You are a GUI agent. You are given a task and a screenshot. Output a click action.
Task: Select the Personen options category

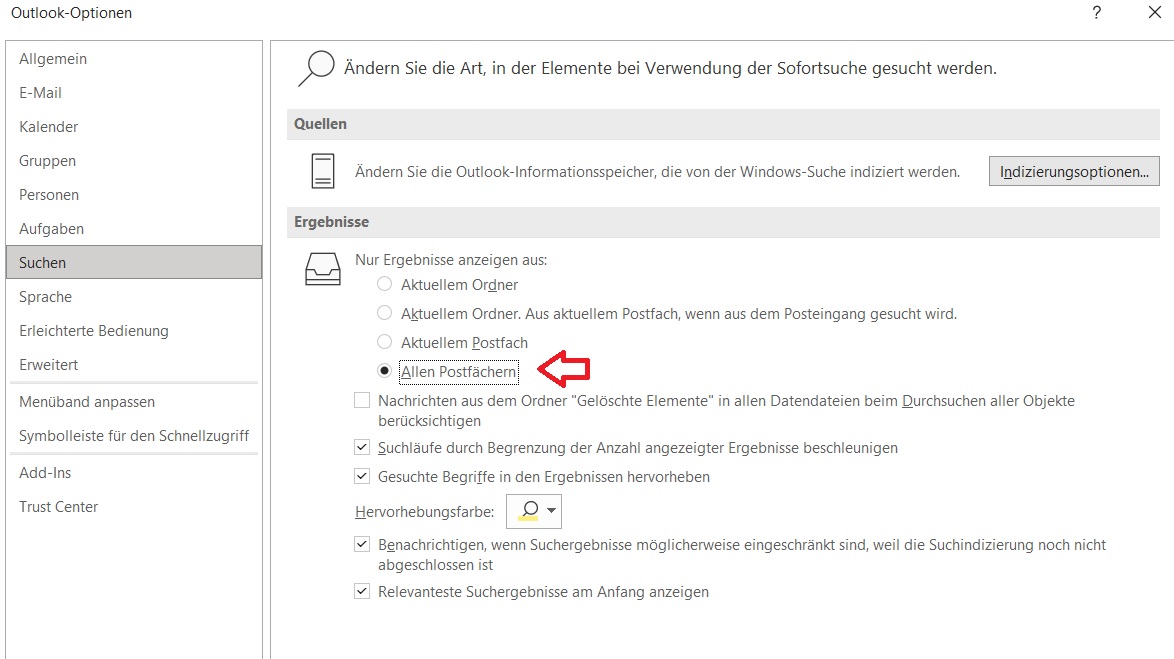click(x=134, y=195)
